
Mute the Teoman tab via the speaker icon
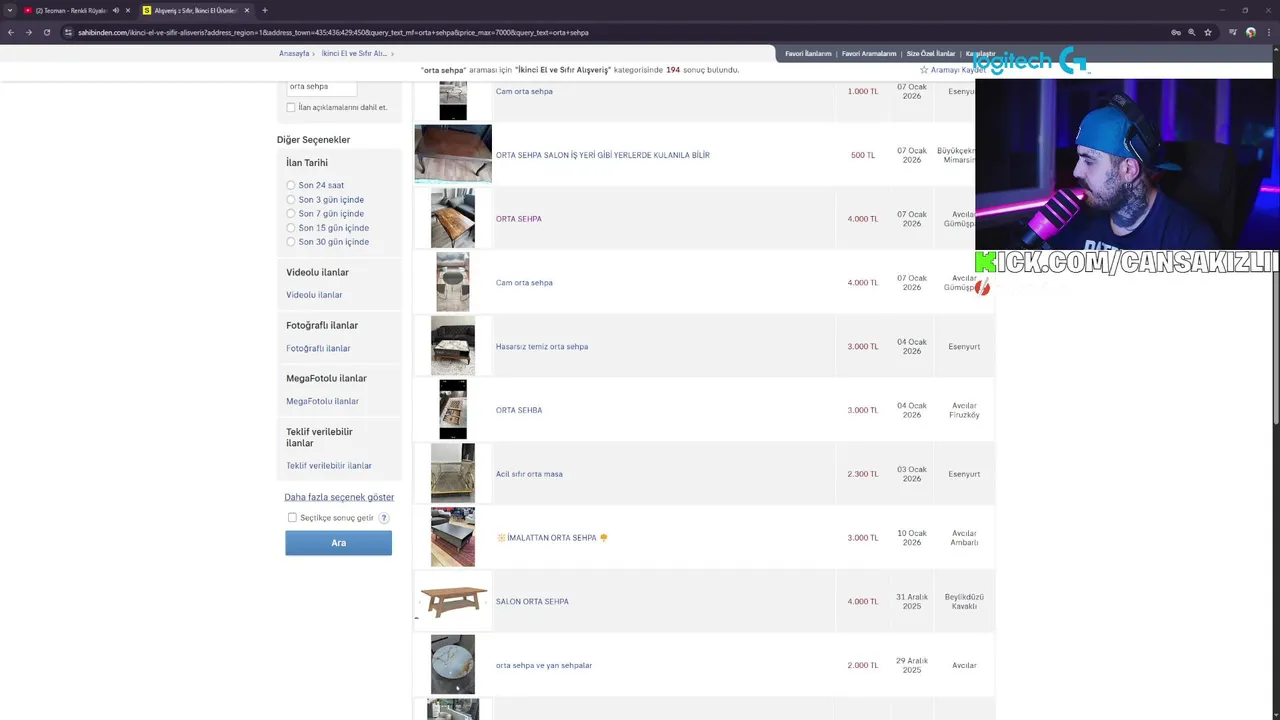tap(116, 10)
